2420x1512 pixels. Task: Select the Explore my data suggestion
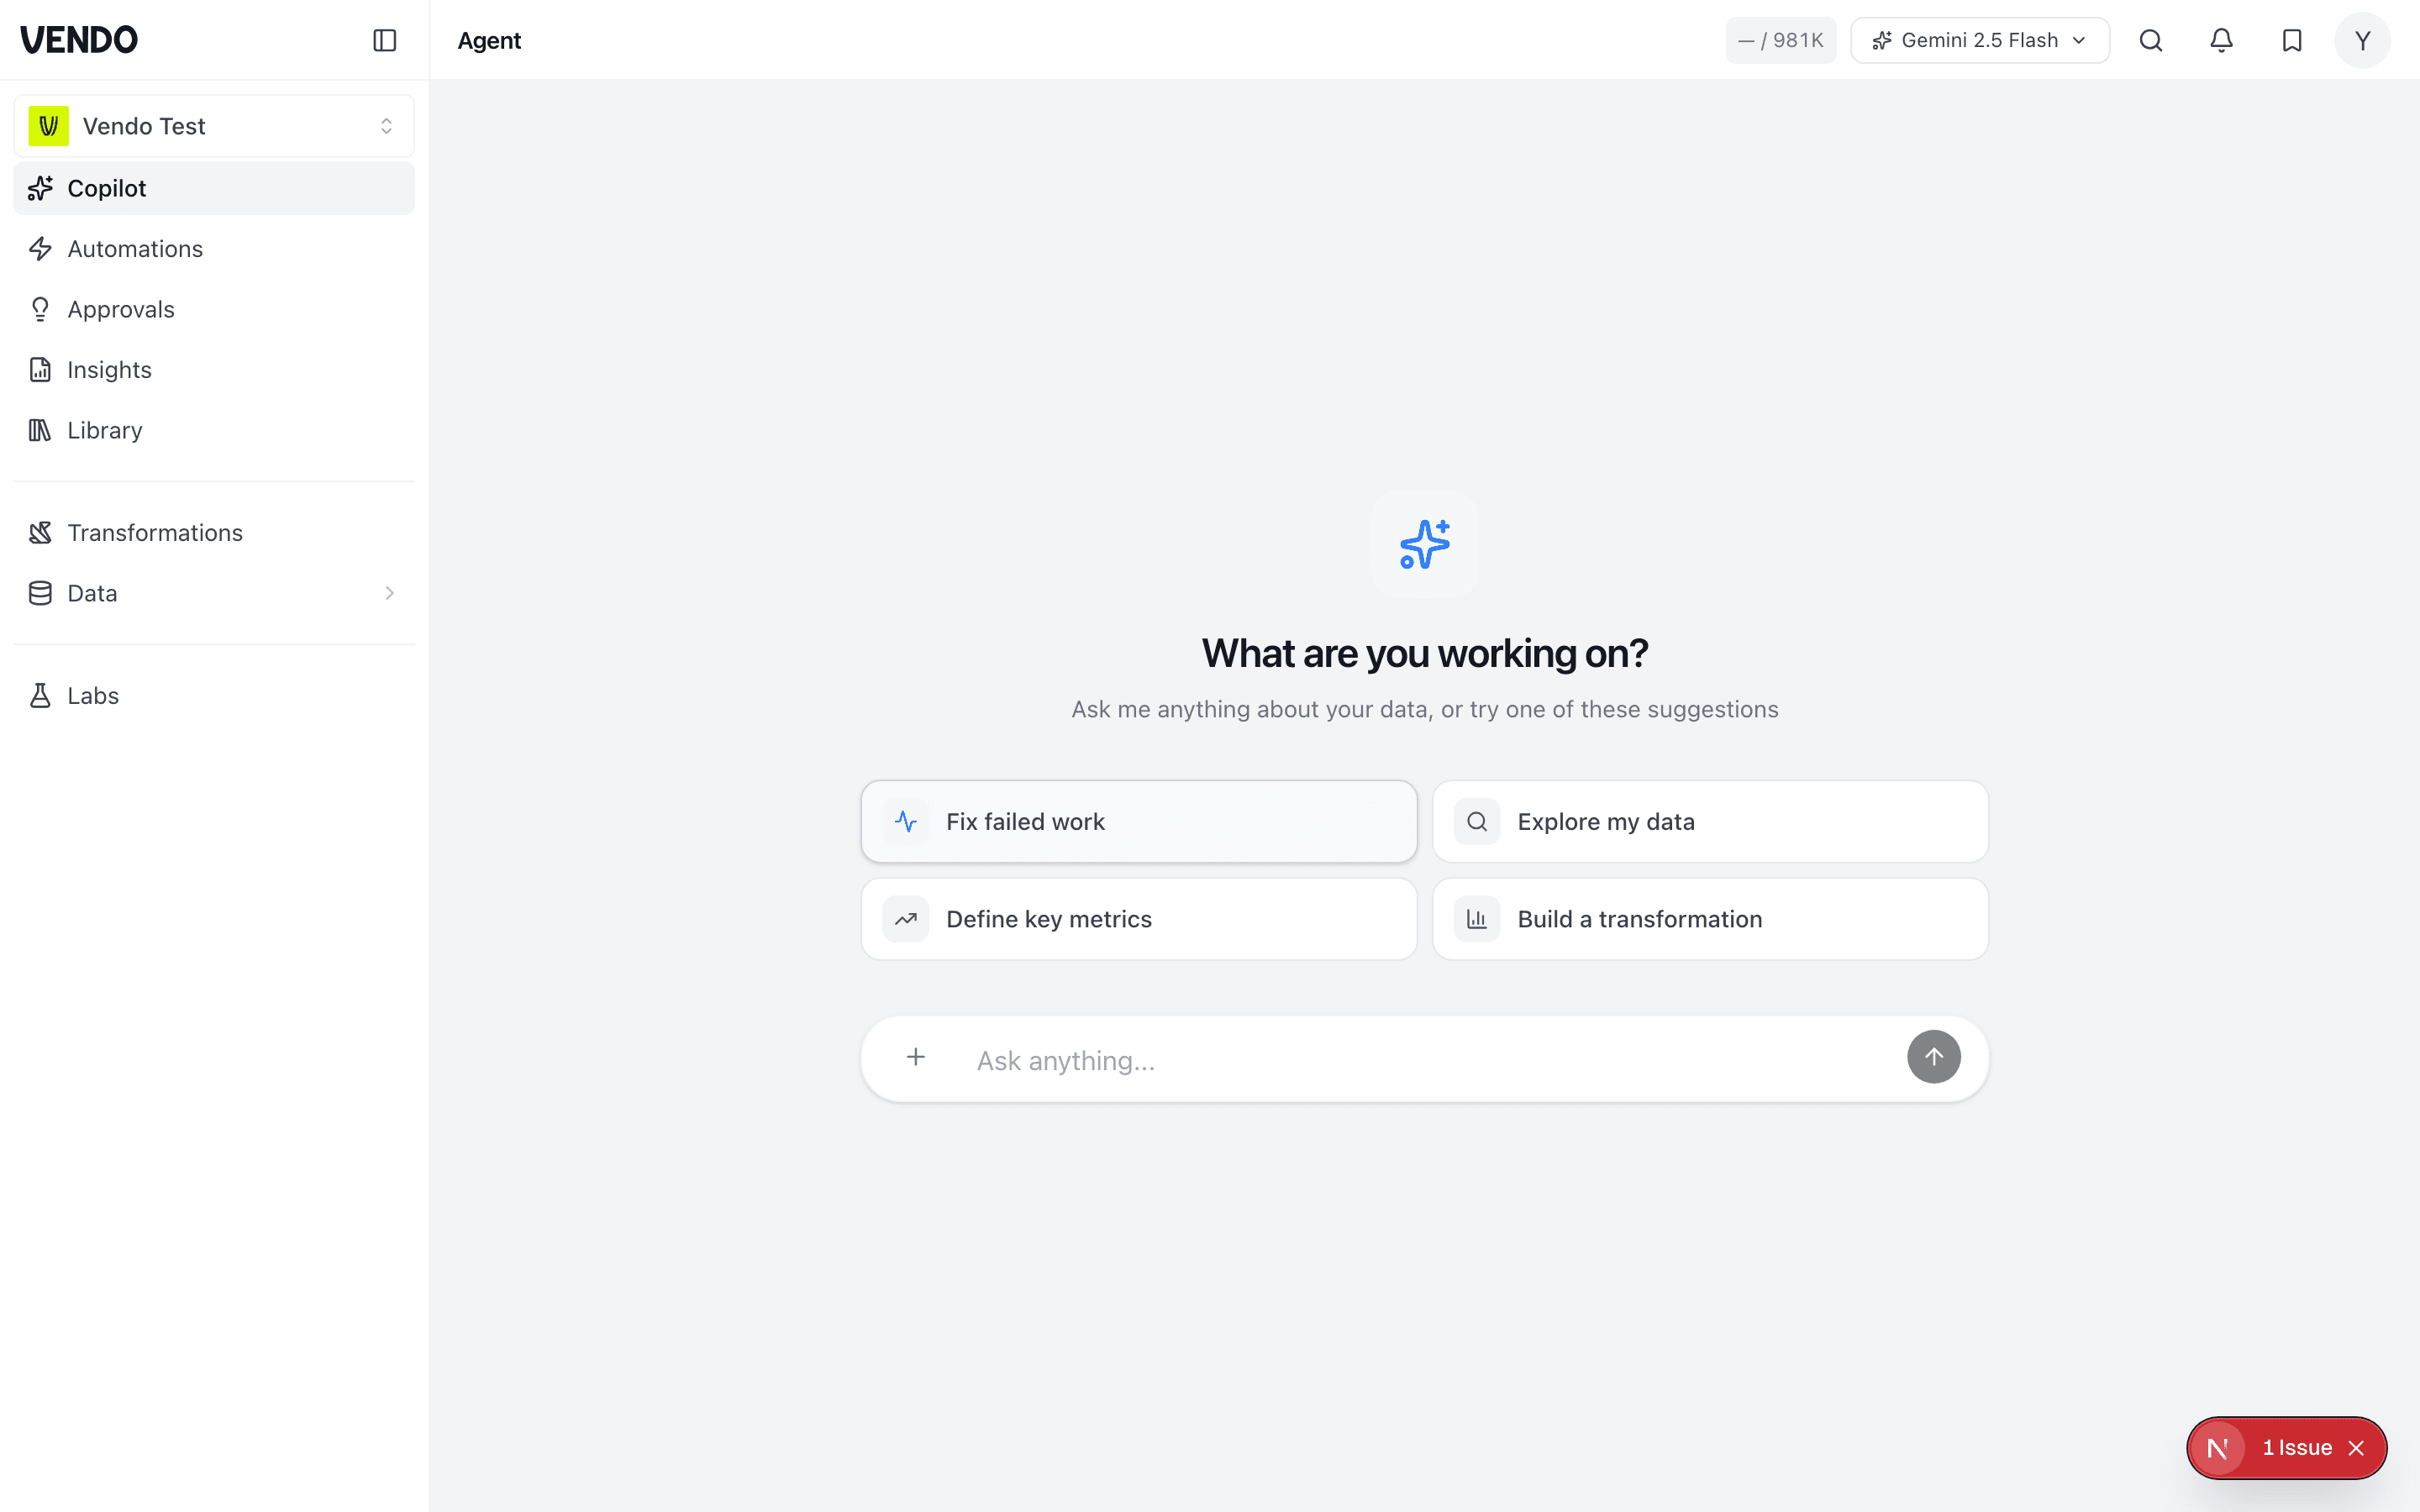coord(1710,822)
